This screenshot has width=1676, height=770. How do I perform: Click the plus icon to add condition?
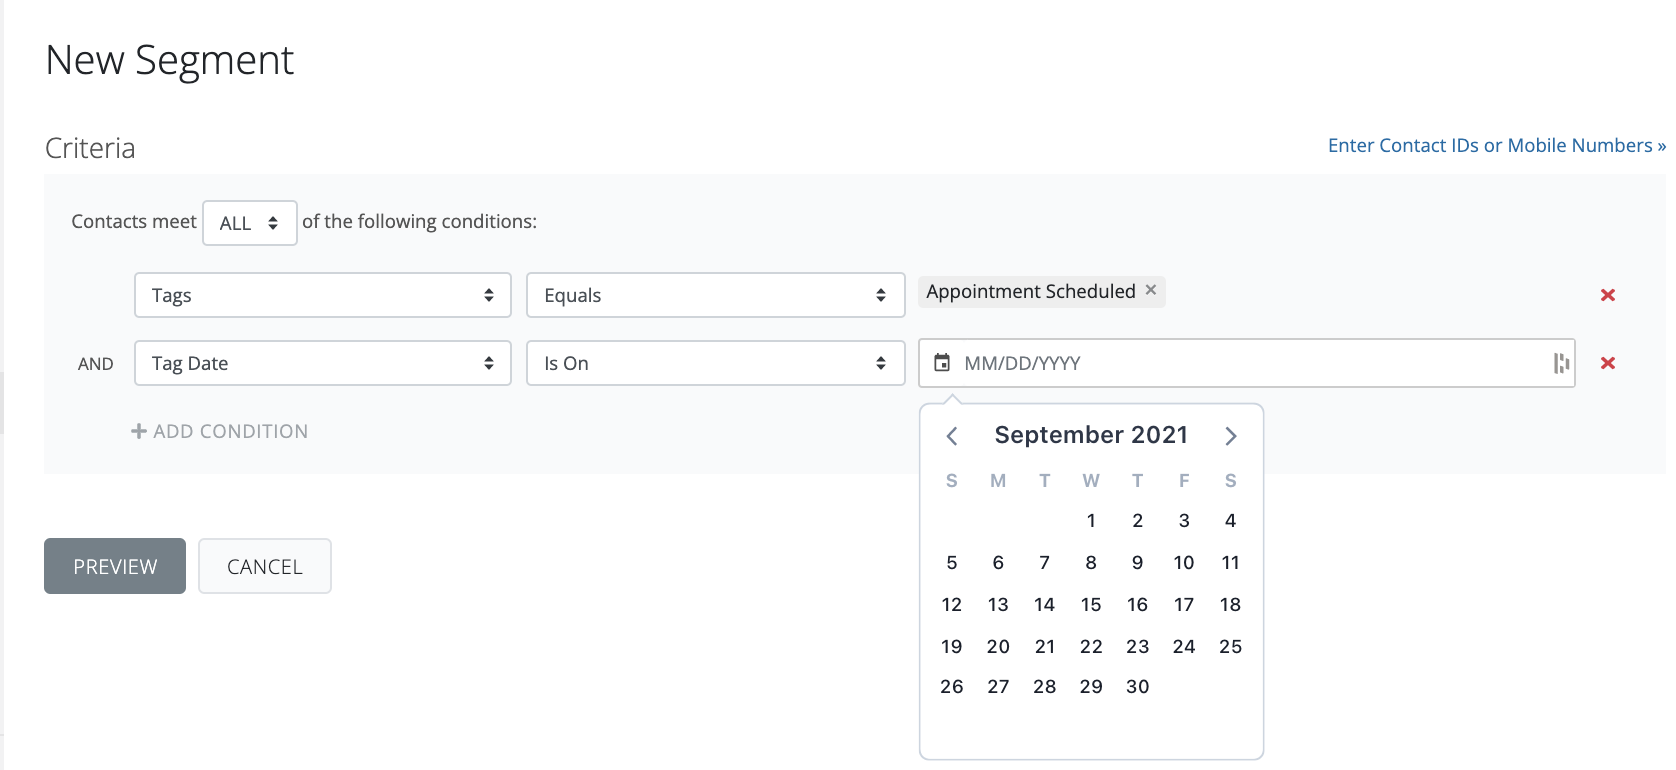click(139, 431)
